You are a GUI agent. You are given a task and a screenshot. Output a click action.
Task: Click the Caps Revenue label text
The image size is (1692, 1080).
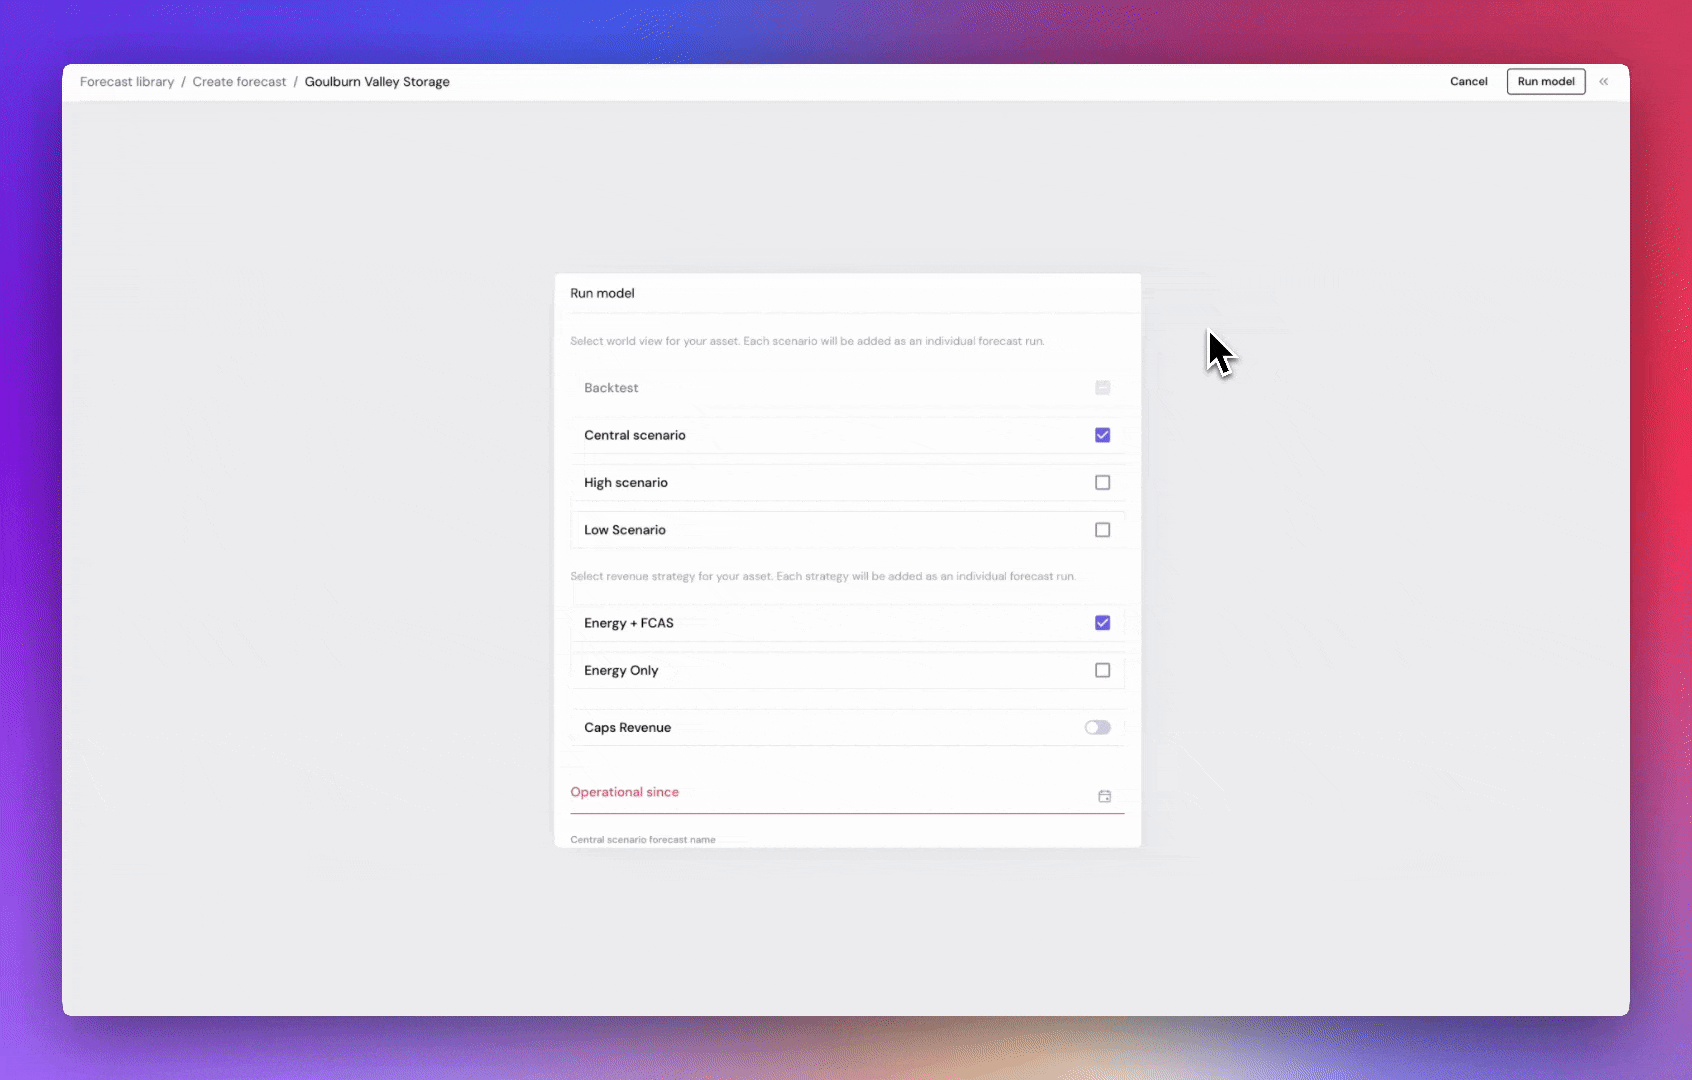click(x=627, y=728)
